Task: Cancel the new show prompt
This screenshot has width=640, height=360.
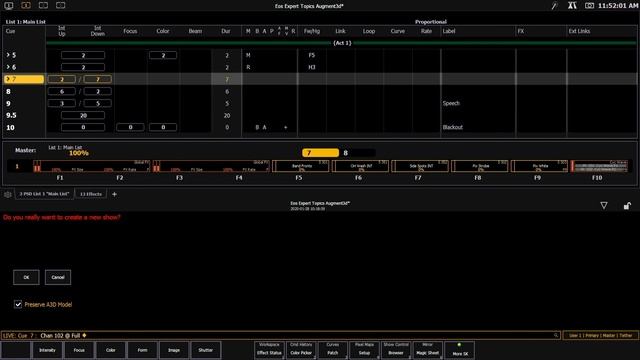Action: 58,278
